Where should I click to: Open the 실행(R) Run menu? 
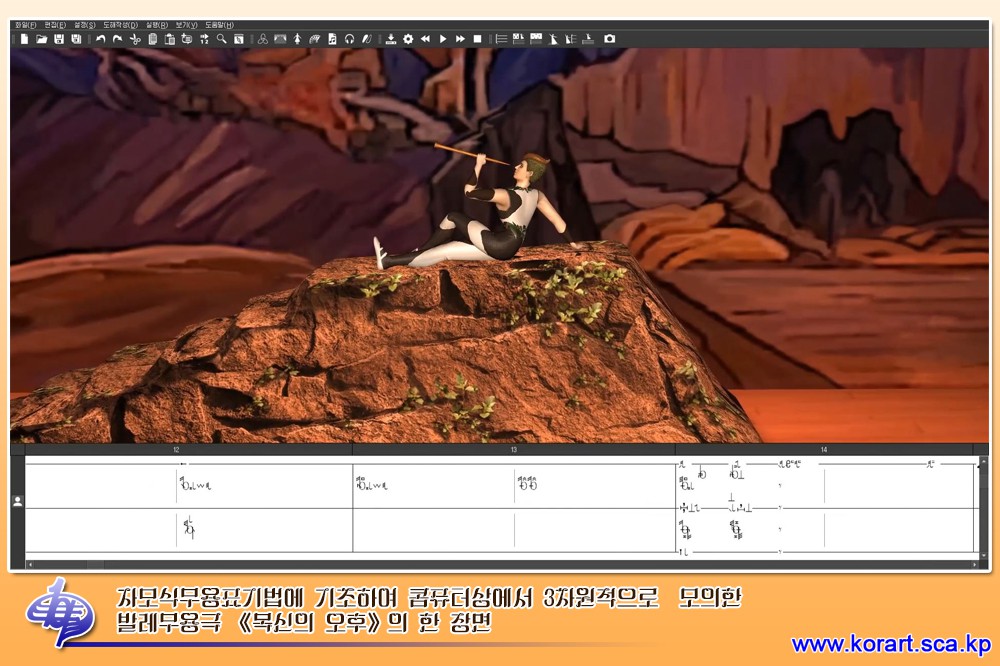point(156,25)
